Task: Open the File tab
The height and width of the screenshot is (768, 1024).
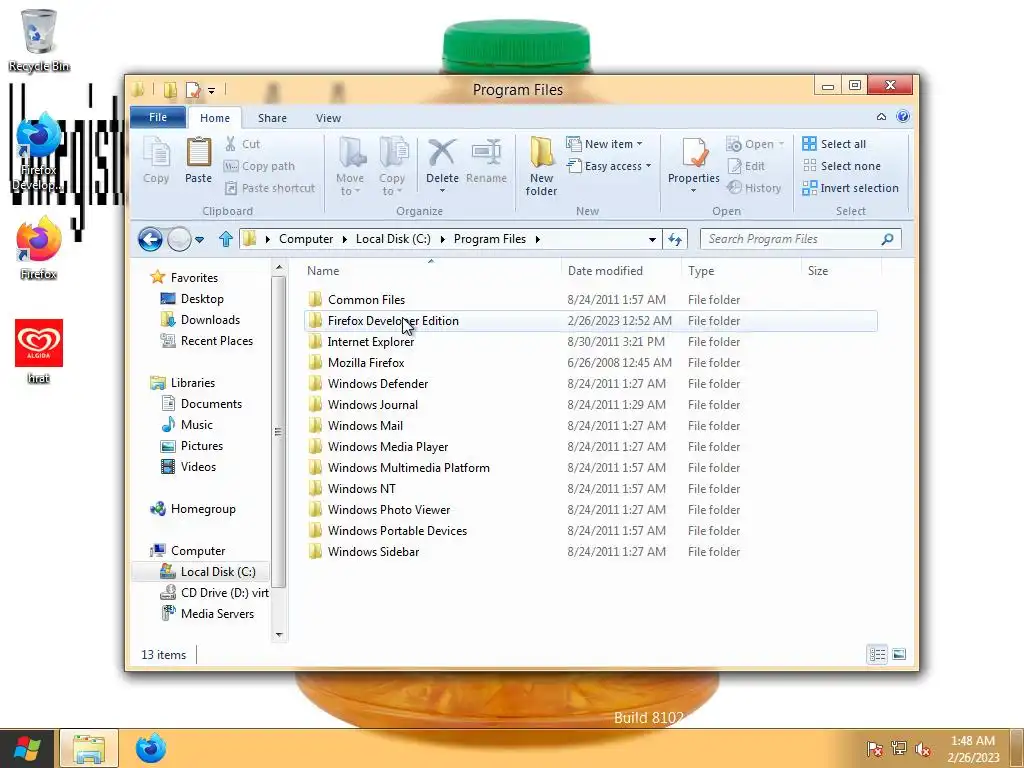Action: pyautogui.click(x=158, y=117)
